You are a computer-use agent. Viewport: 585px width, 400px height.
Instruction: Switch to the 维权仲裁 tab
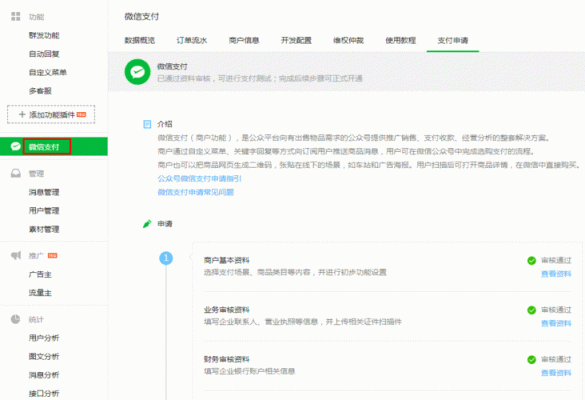348,40
